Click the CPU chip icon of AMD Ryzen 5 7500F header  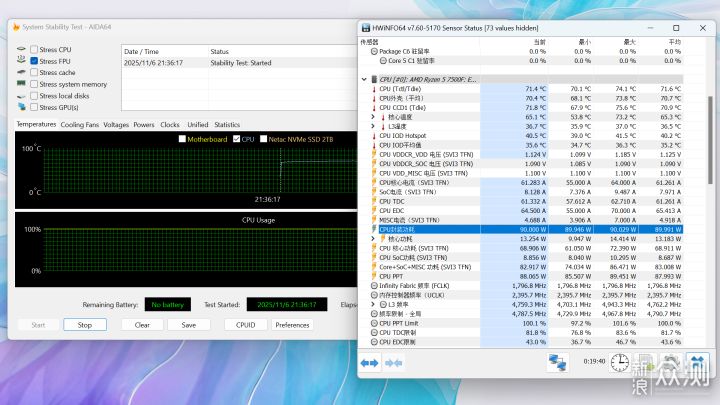374,79
